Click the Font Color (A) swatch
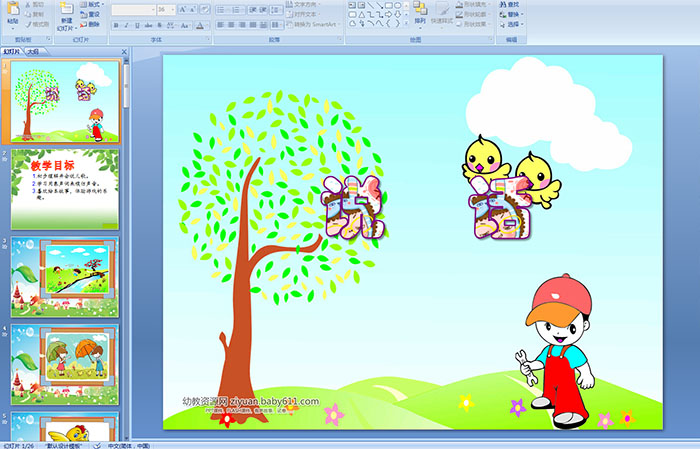The width and height of the screenshot is (700, 449). (200, 25)
